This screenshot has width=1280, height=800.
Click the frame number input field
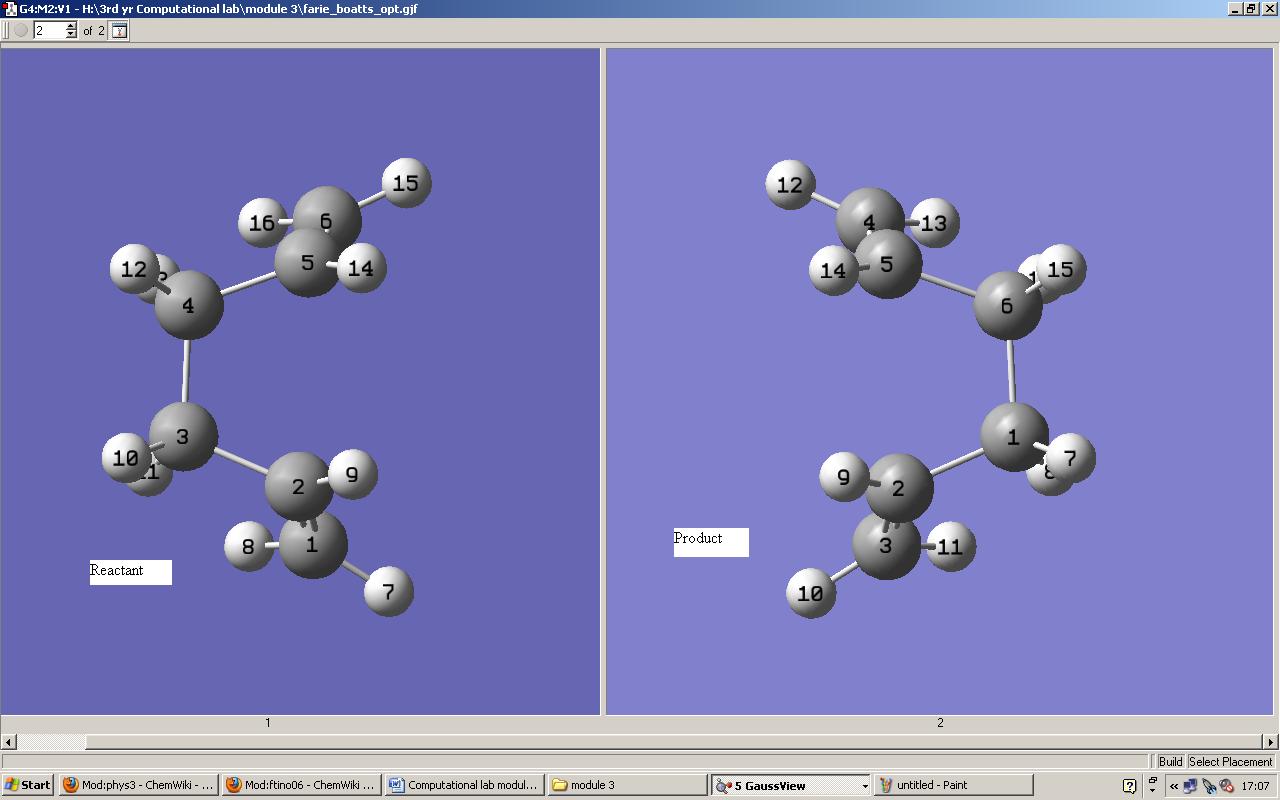point(48,31)
